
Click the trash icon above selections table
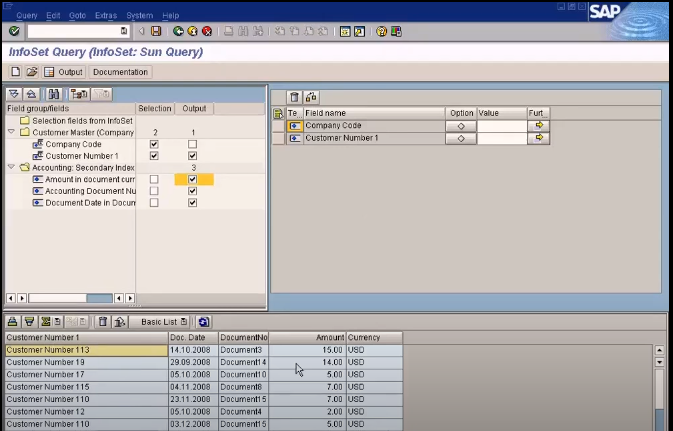point(294,97)
